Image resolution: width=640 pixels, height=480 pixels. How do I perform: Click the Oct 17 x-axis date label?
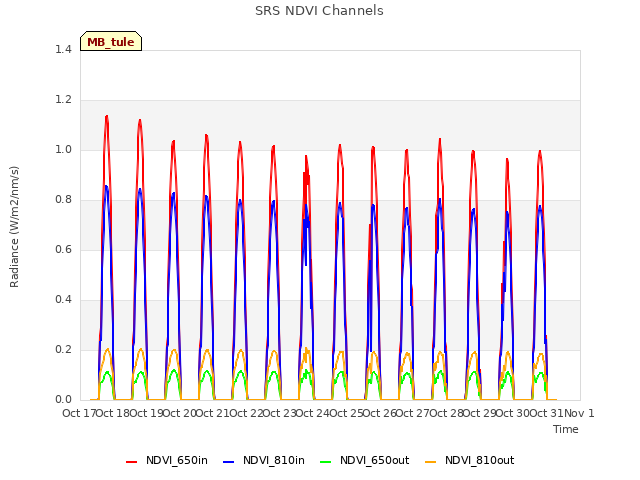click(79, 413)
